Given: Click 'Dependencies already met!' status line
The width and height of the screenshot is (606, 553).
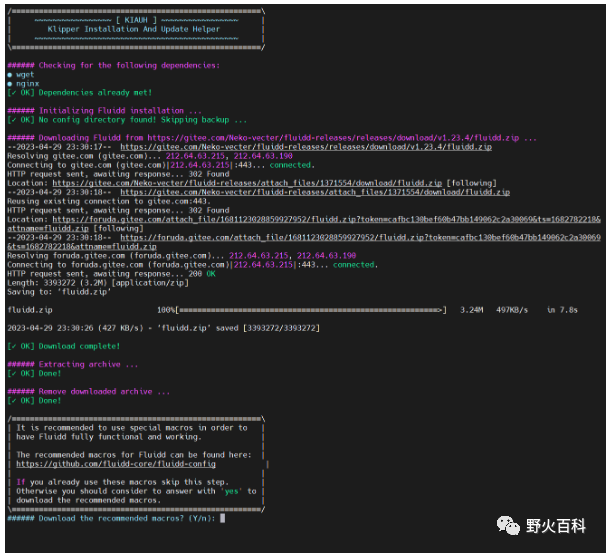Looking at the screenshot, I should [x=80, y=93].
